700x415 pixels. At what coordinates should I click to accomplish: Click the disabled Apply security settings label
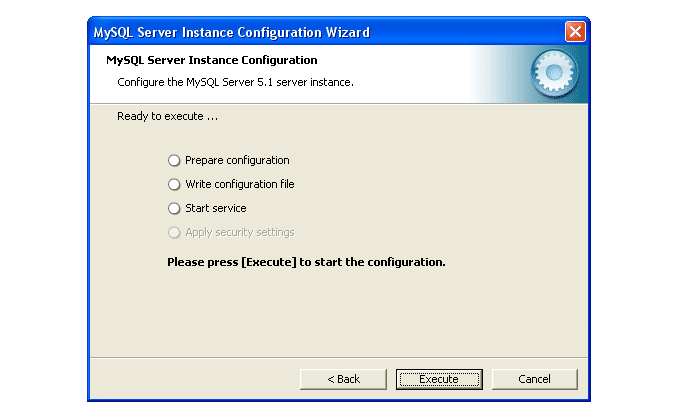pyautogui.click(x=240, y=232)
